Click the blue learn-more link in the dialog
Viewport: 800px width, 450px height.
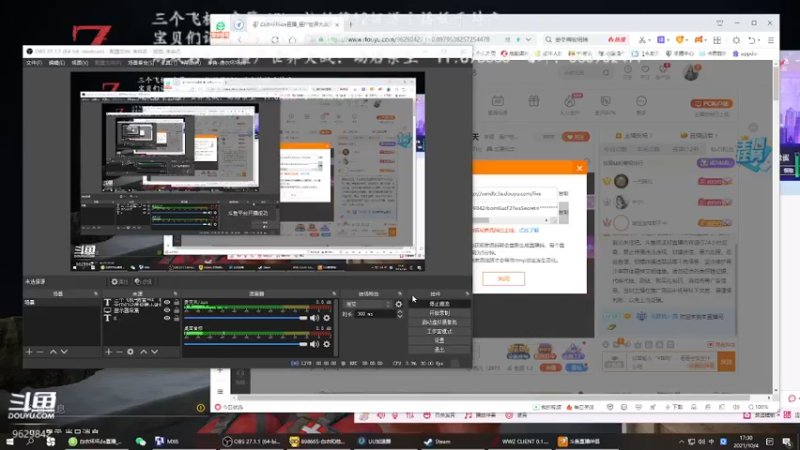(x=529, y=231)
